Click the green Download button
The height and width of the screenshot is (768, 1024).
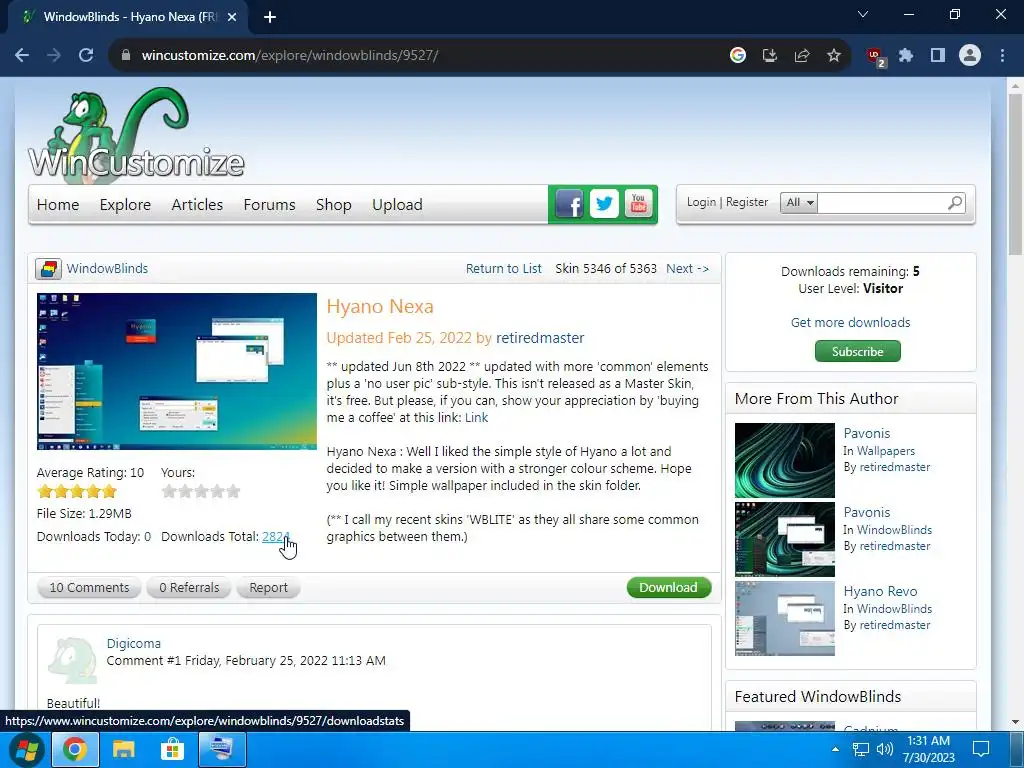pyautogui.click(x=669, y=587)
